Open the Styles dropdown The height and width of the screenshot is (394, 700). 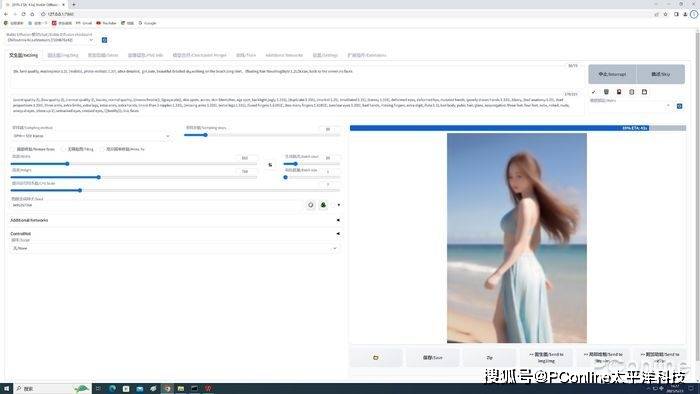[630, 106]
